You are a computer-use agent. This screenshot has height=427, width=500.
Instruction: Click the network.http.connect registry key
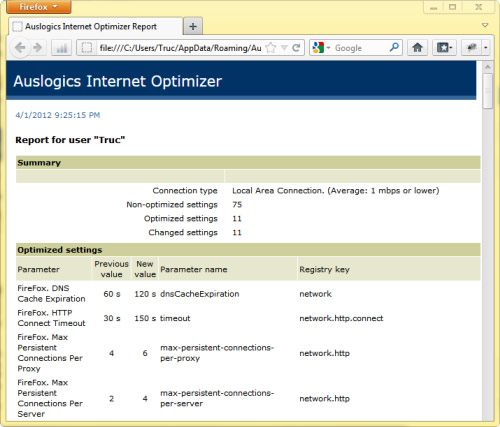click(341, 318)
